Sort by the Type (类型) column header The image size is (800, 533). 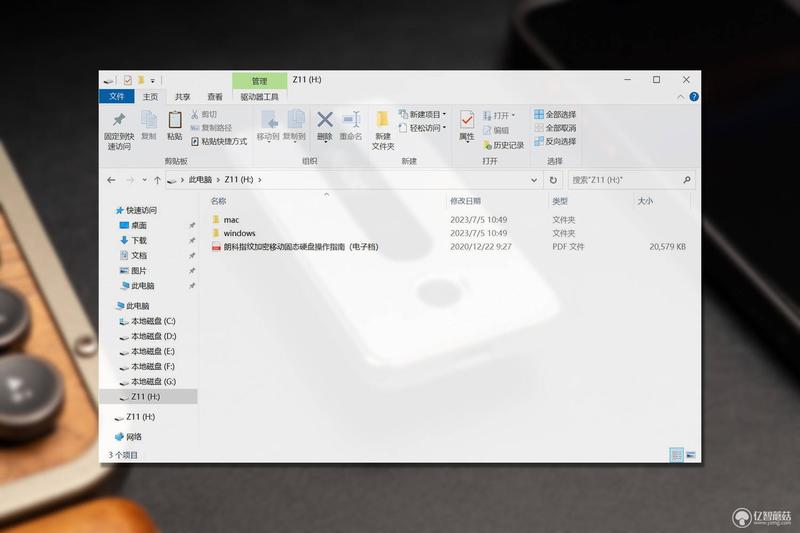click(560, 201)
